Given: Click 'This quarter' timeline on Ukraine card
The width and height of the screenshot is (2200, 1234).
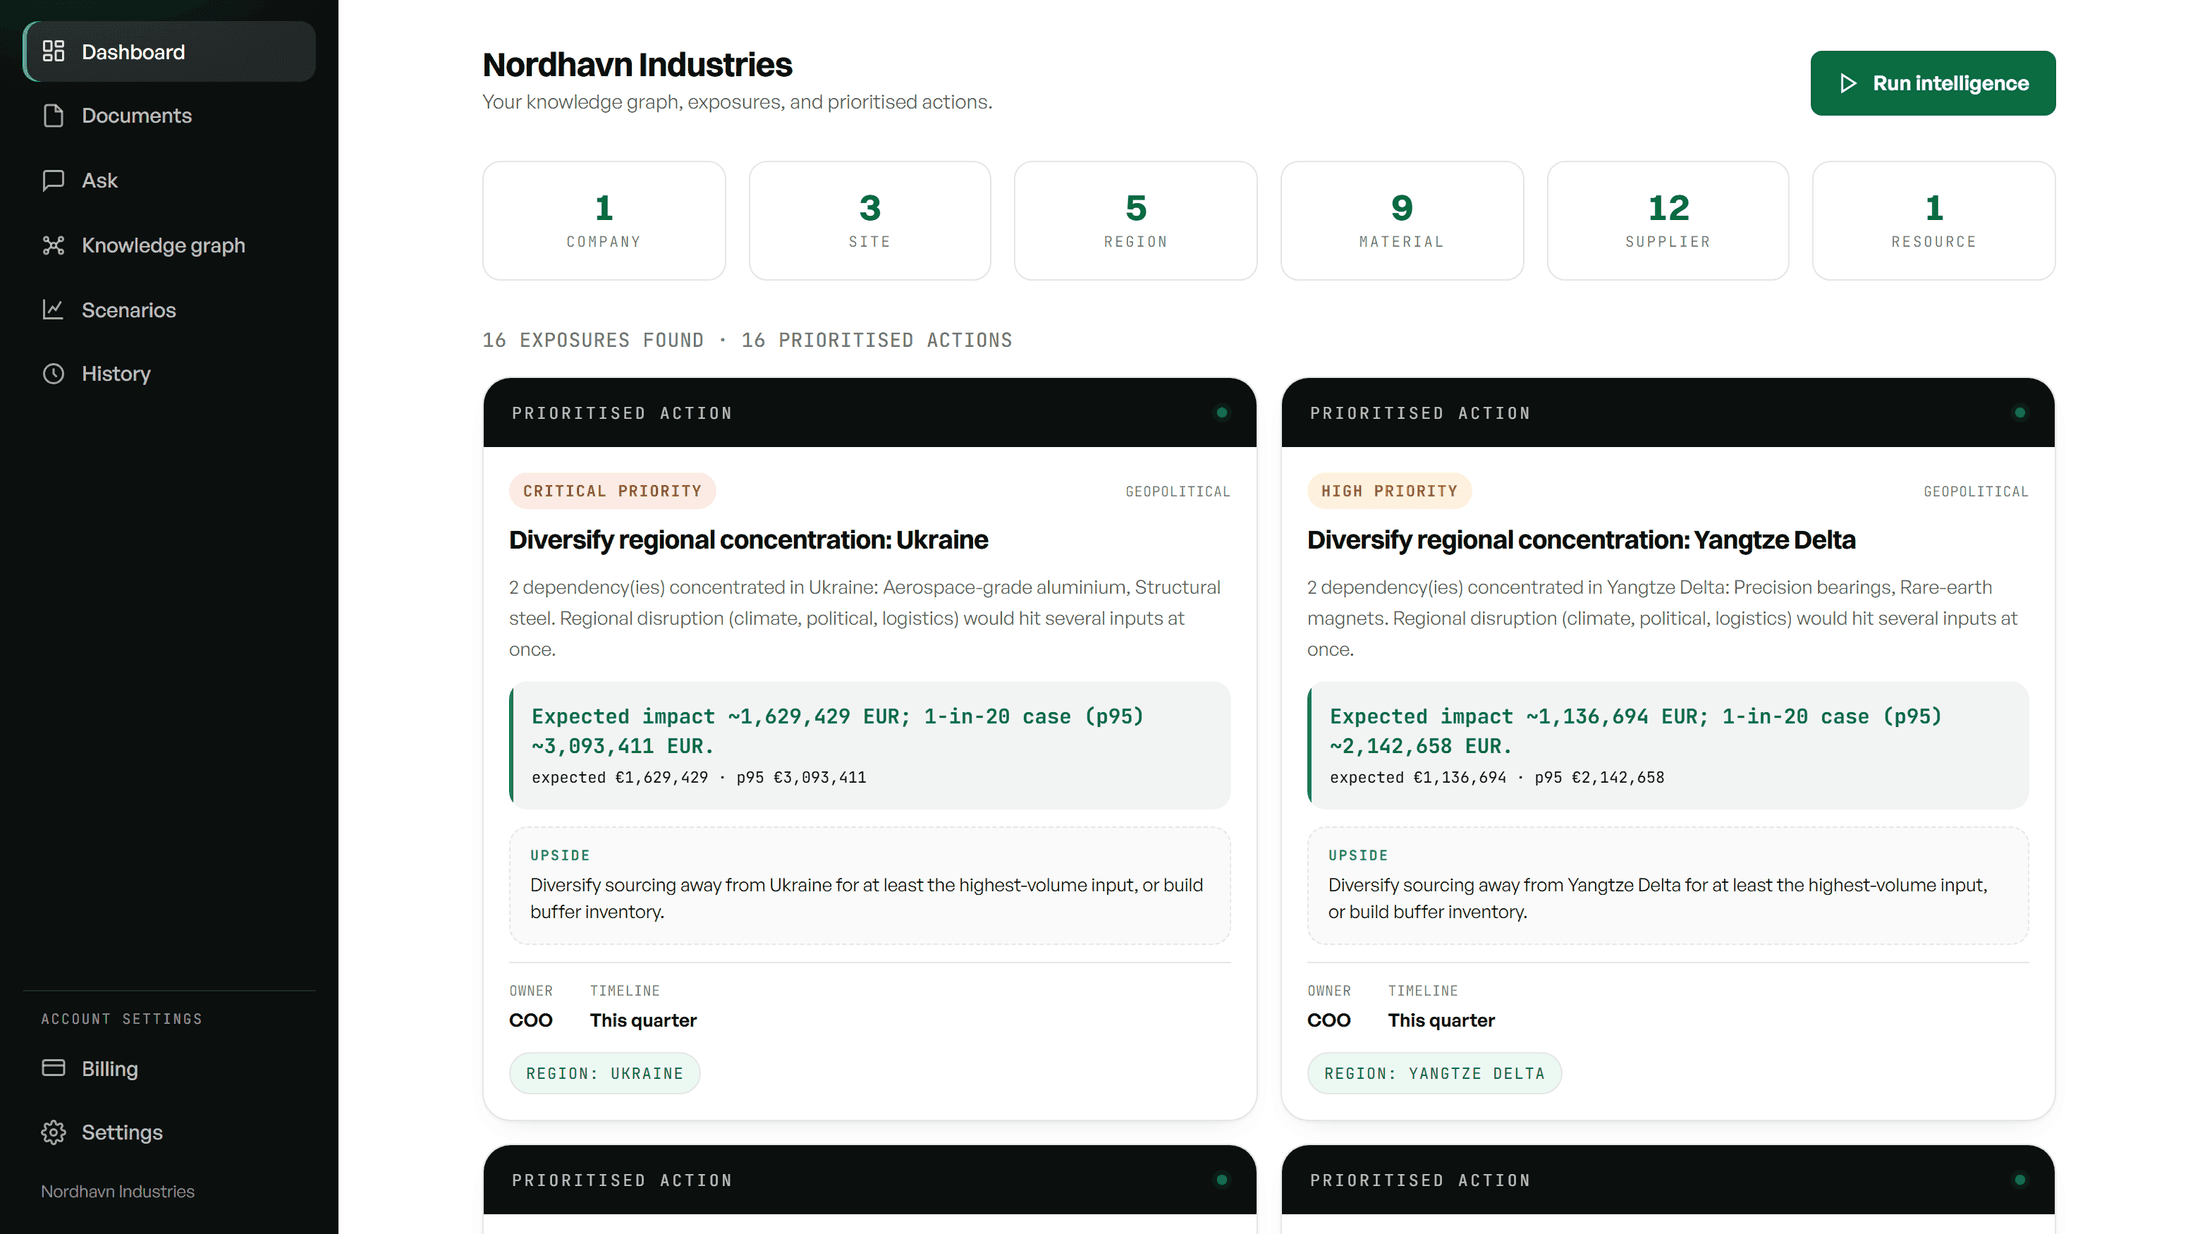Looking at the screenshot, I should click(x=643, y=1020).
